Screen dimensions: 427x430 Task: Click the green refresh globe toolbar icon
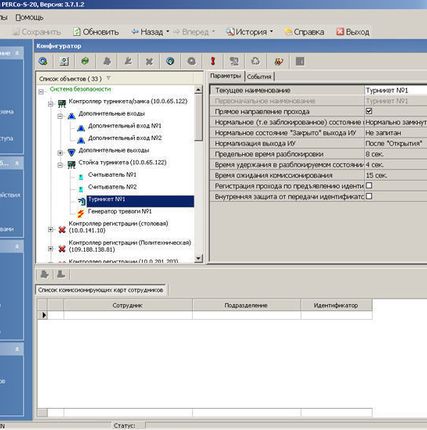pos(85,61)
